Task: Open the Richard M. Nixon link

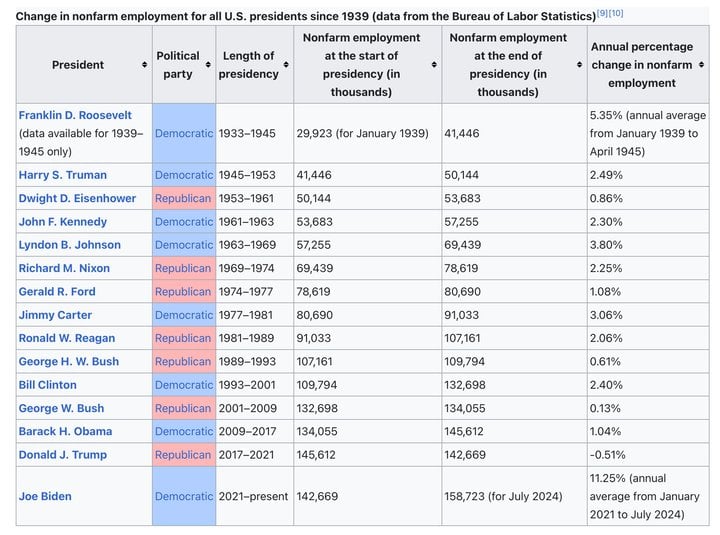Action: coord(64,268)
